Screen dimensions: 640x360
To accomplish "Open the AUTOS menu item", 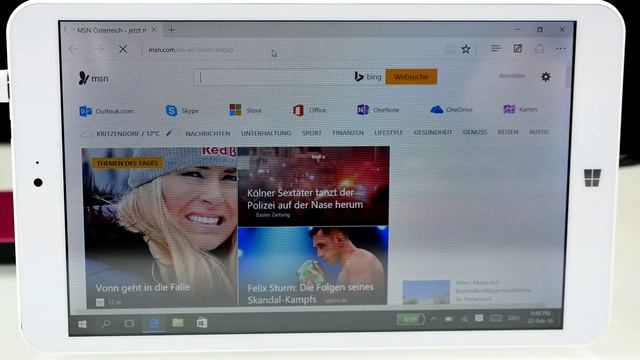I will click(x=539, y=132).
